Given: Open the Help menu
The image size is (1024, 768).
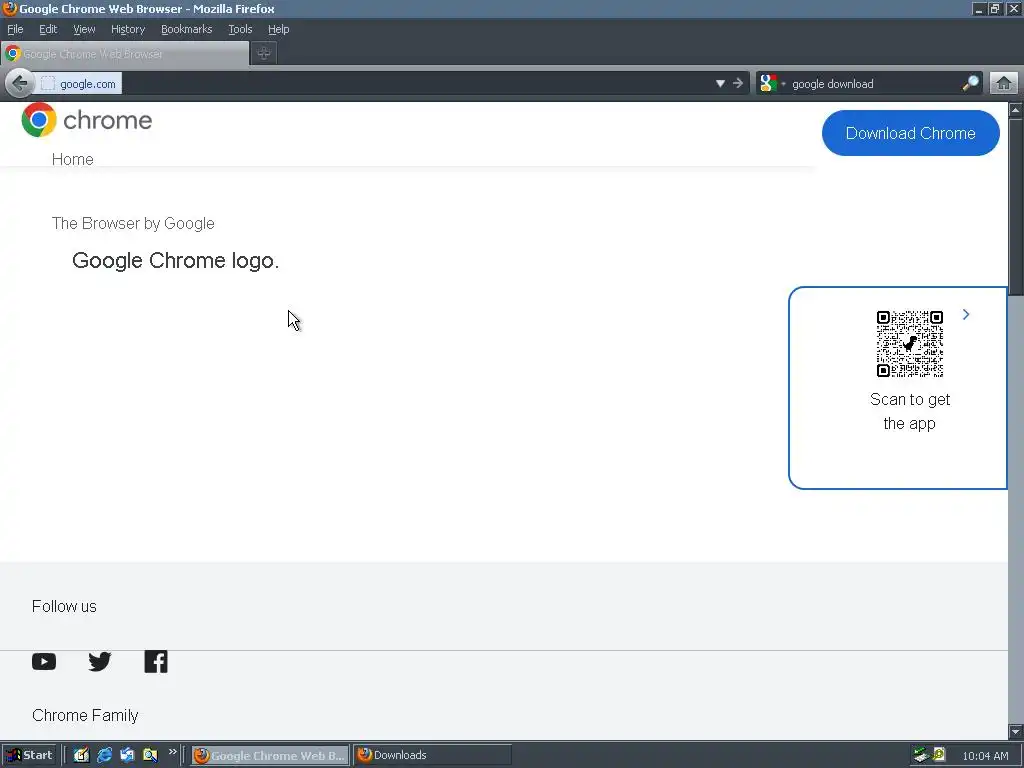Looking at the screenshot, I should 278,29.
